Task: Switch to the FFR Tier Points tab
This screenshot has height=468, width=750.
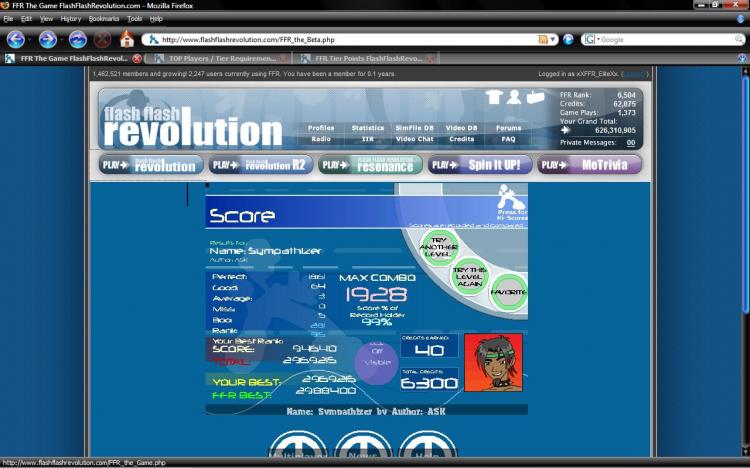Action: point(368,58)
